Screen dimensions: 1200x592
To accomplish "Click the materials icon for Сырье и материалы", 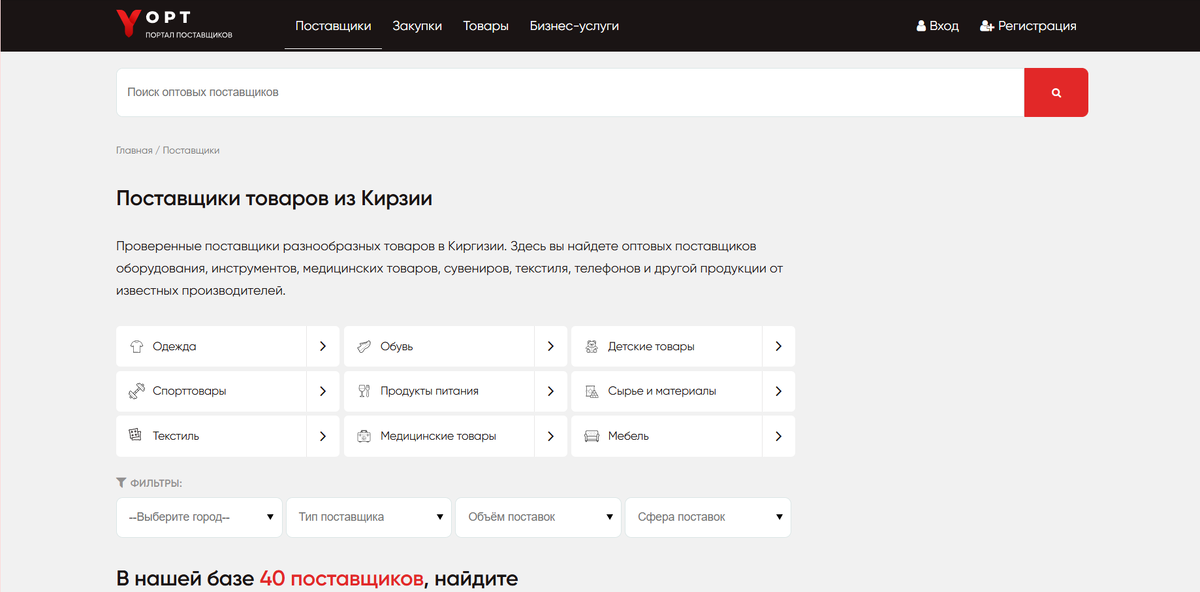I will tap(592, 391).
